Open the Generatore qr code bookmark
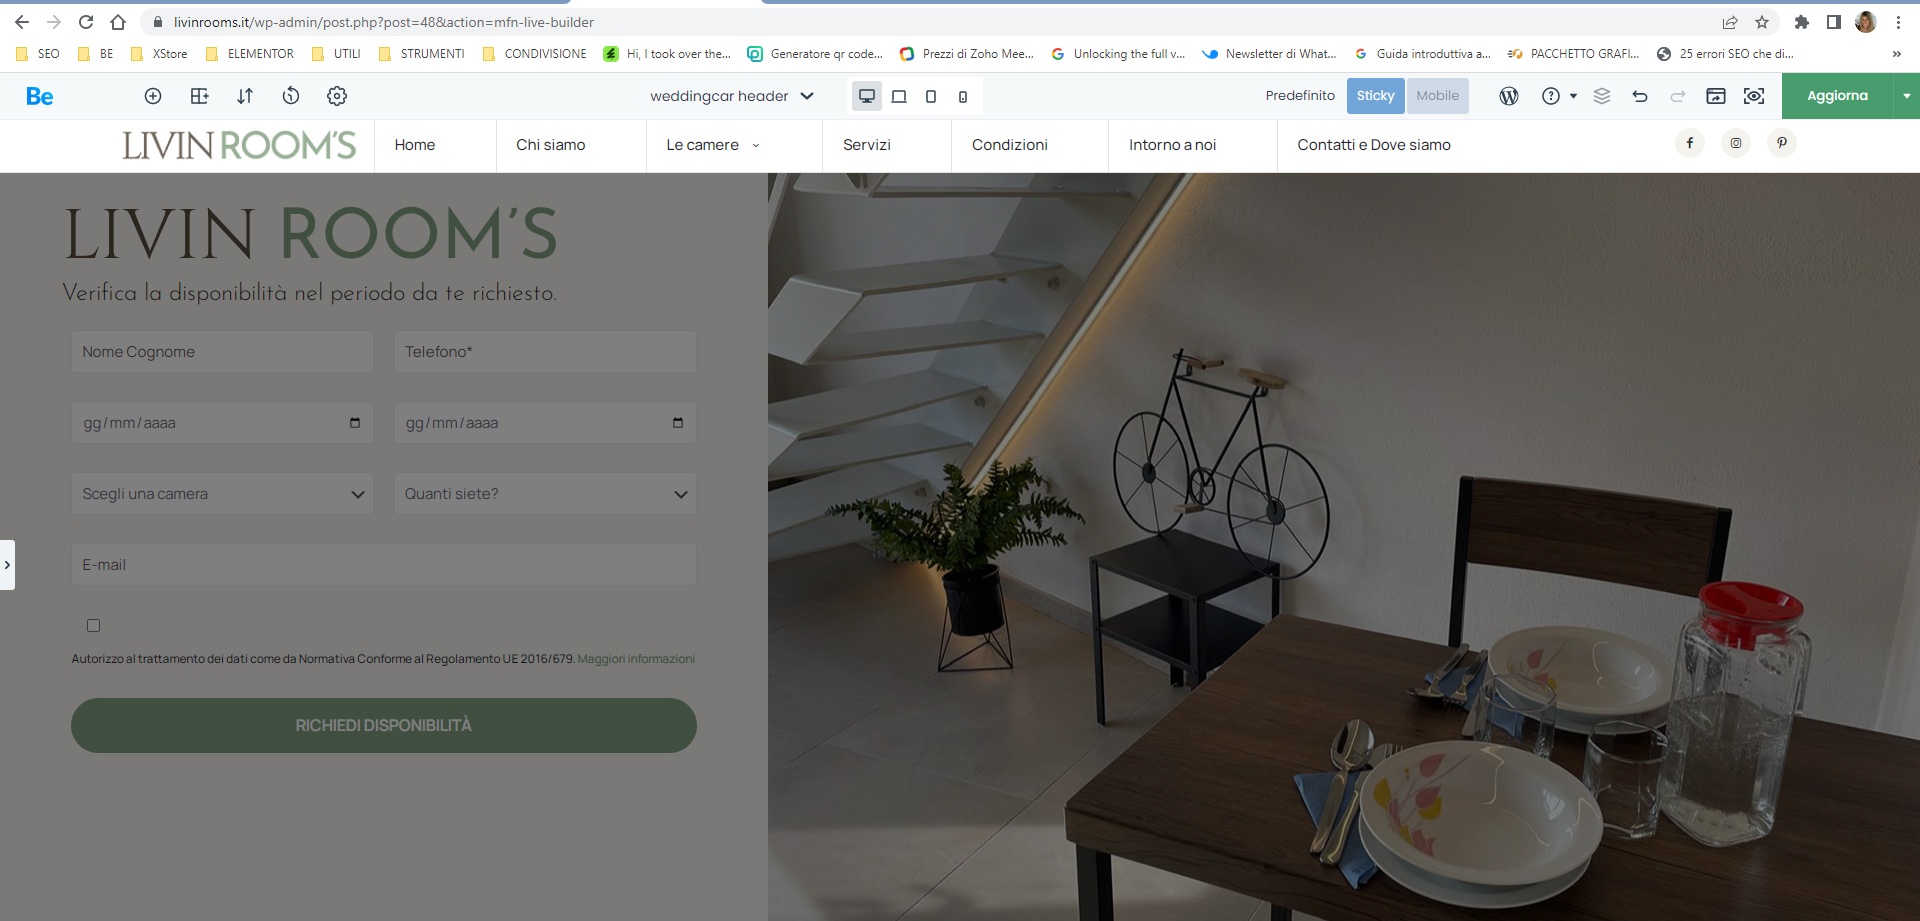The image size is (1920, 921). click(816, 54)
